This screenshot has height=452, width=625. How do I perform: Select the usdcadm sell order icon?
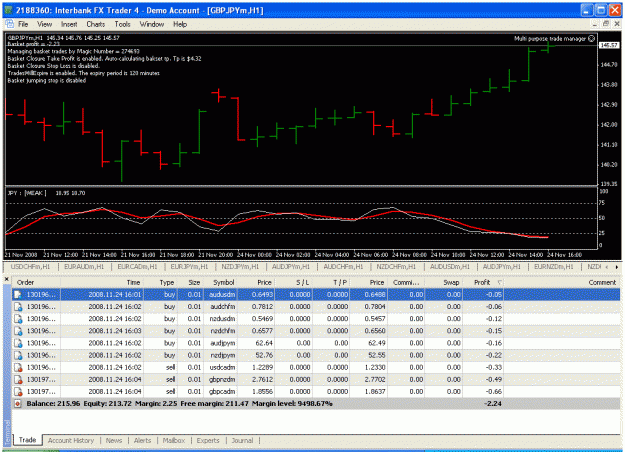click(x=18, y=367)
